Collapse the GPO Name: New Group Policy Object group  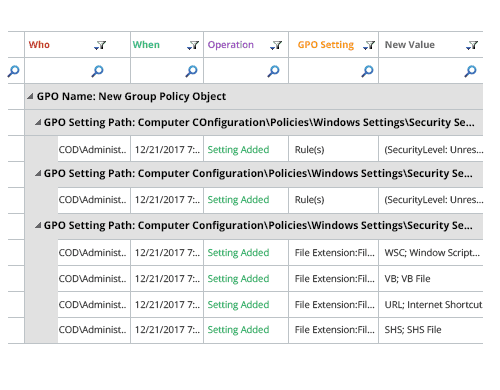pyautogui.click(x=30, y=96)
